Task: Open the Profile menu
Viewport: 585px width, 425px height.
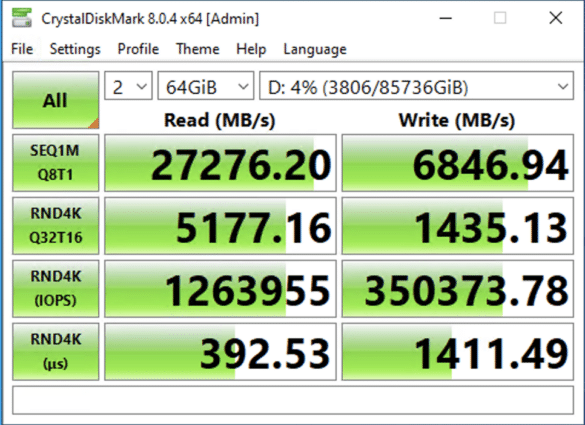Action: coord(138,49)
